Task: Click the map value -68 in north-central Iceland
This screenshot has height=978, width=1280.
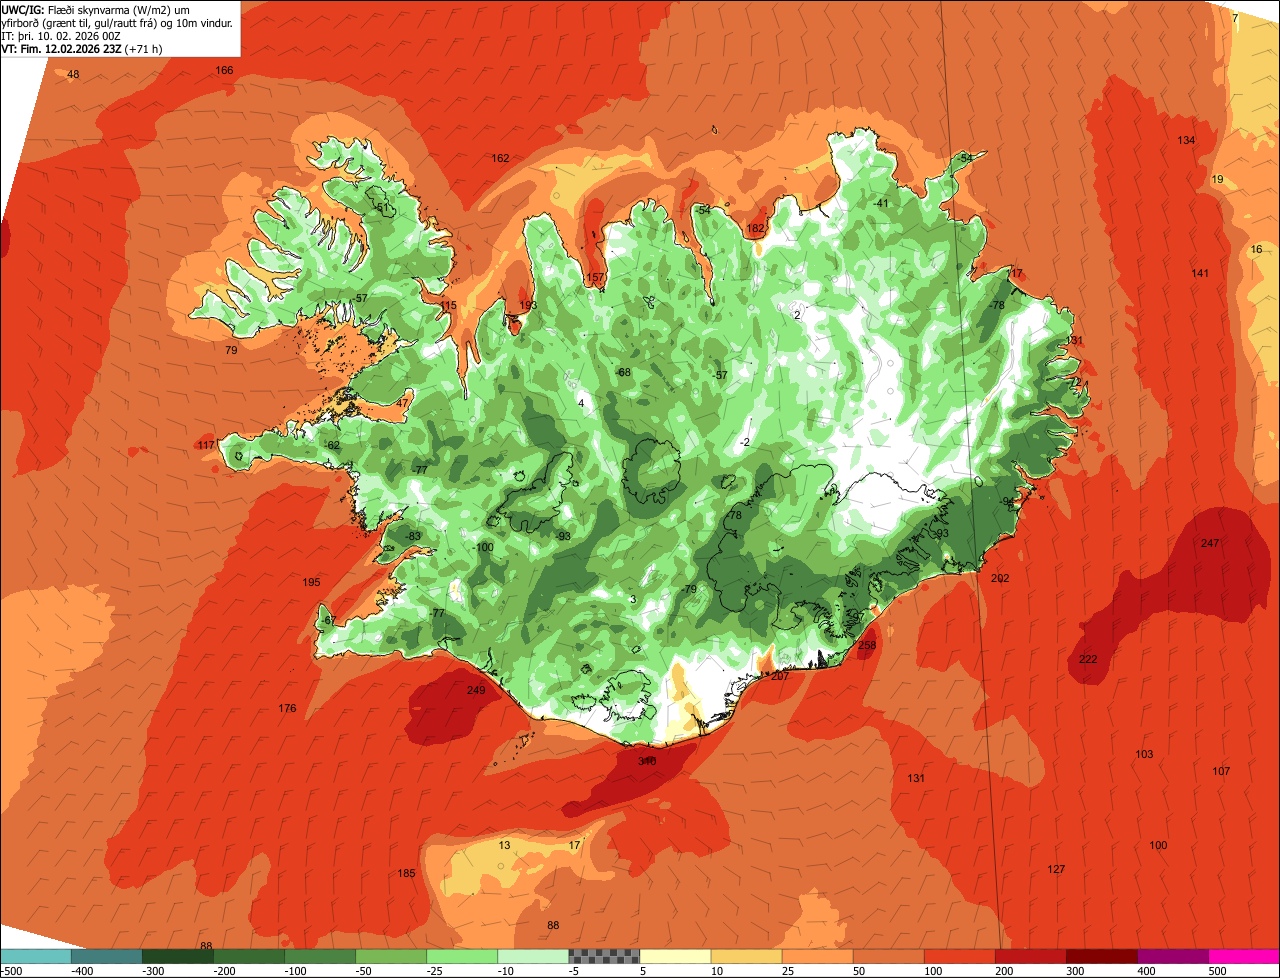Action: (x=623, y=372)
